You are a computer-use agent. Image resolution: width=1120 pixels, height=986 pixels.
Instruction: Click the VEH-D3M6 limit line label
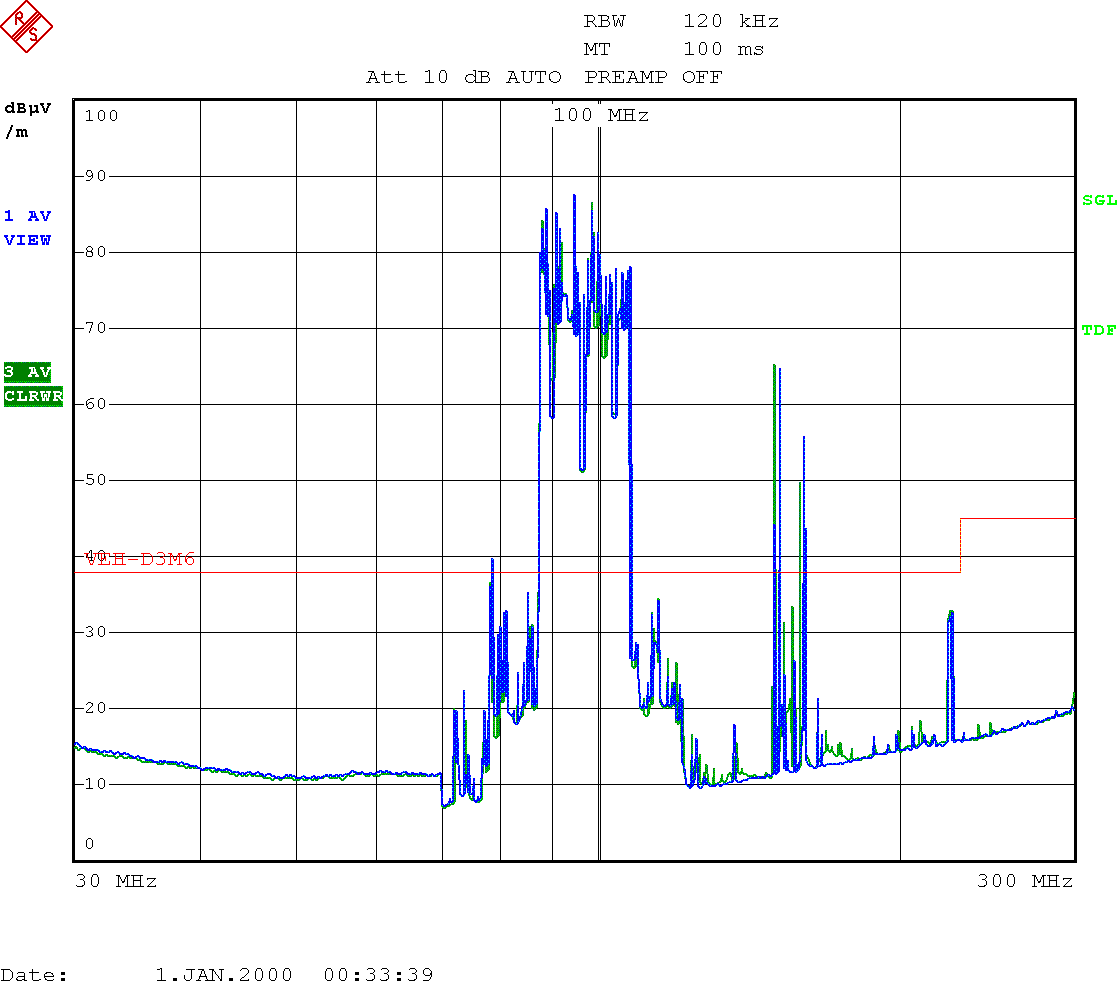point(140,559)
